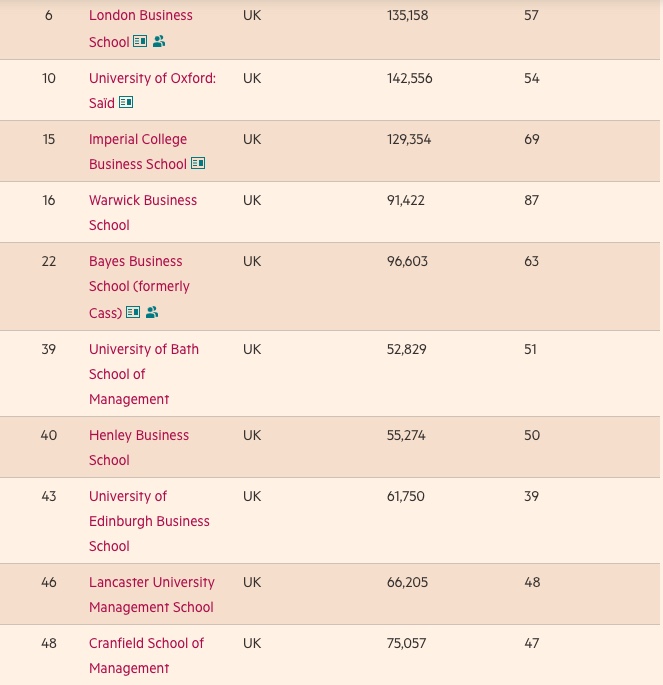The image size is (663, 685).
Task: Open Cranfield School of Management link
Action: [146, 655]
